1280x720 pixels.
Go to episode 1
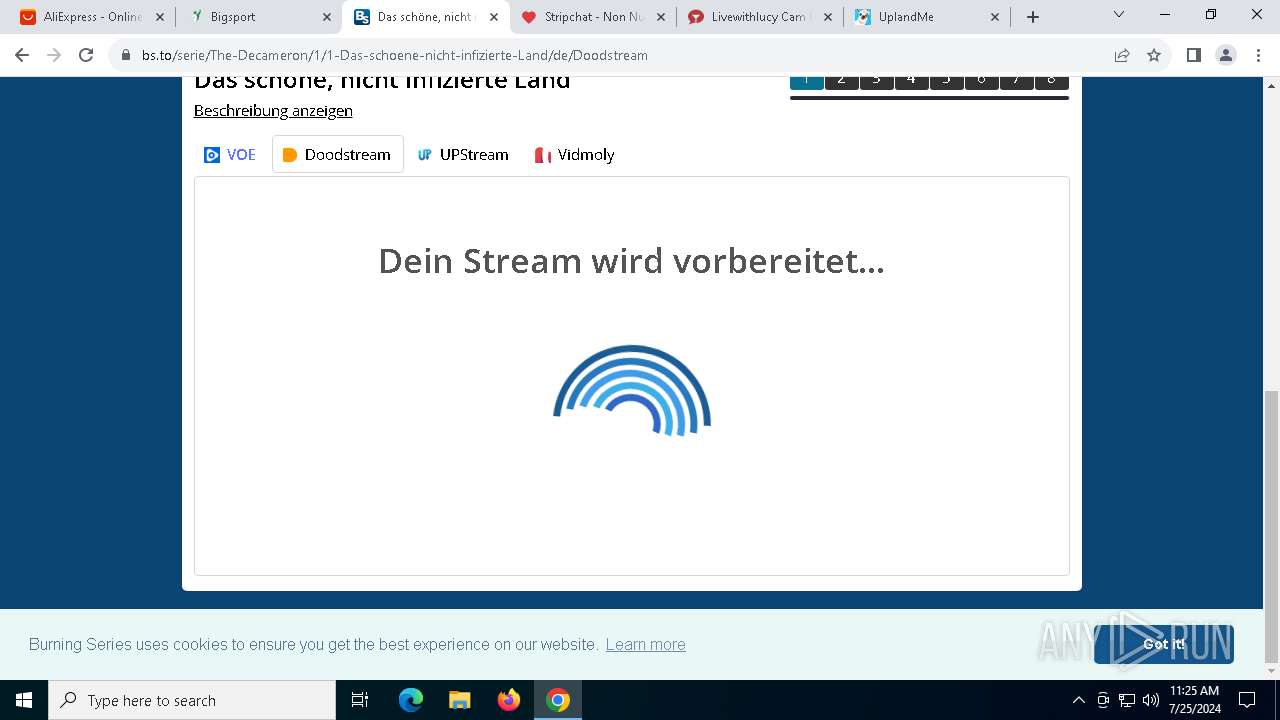coord(807,82)
